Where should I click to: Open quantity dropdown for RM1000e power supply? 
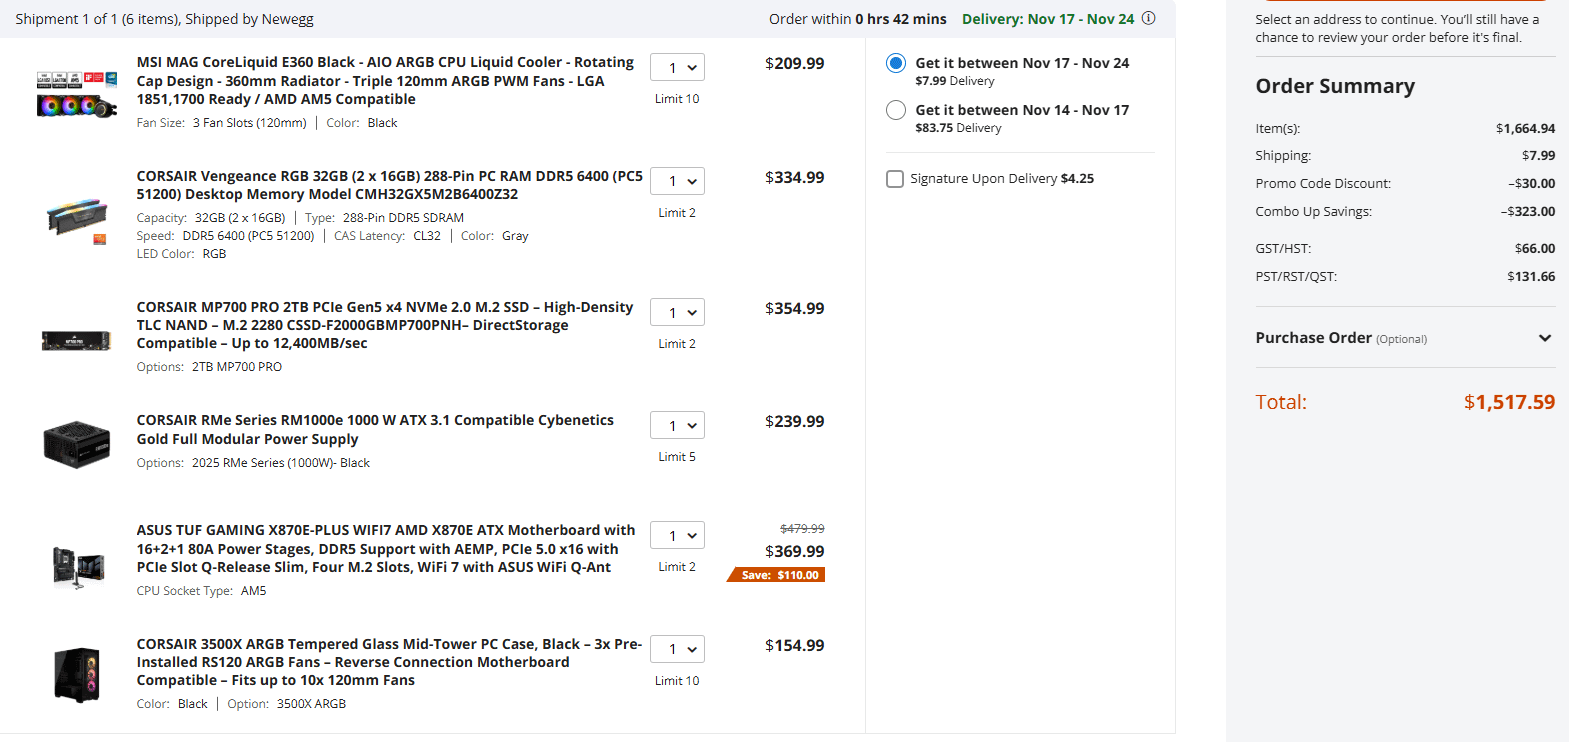(x=678, y=425)
